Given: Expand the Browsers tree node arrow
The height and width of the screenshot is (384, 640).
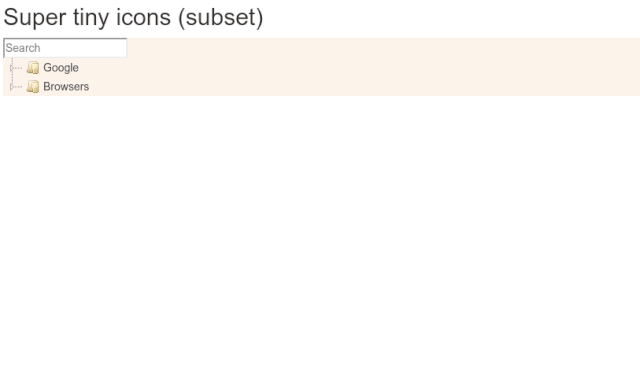Looking at the screenshot, I should (11, 87).
